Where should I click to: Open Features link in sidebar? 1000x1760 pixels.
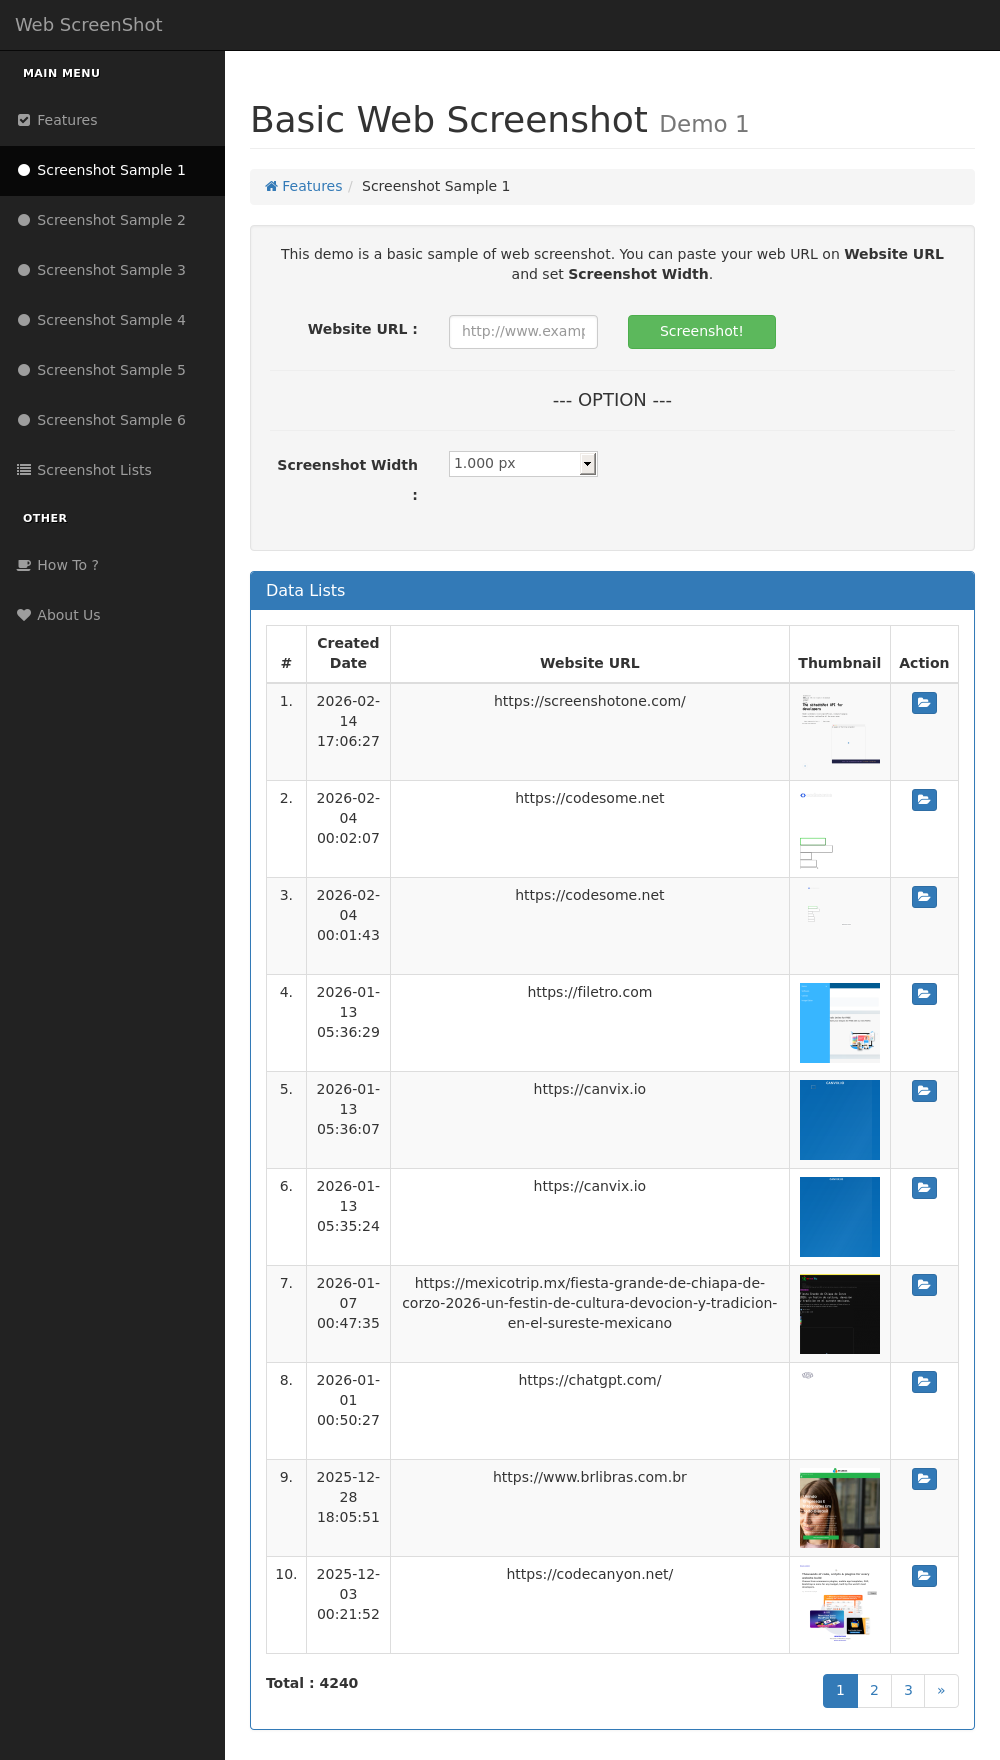pyautogui.click(x=67, y=120)
